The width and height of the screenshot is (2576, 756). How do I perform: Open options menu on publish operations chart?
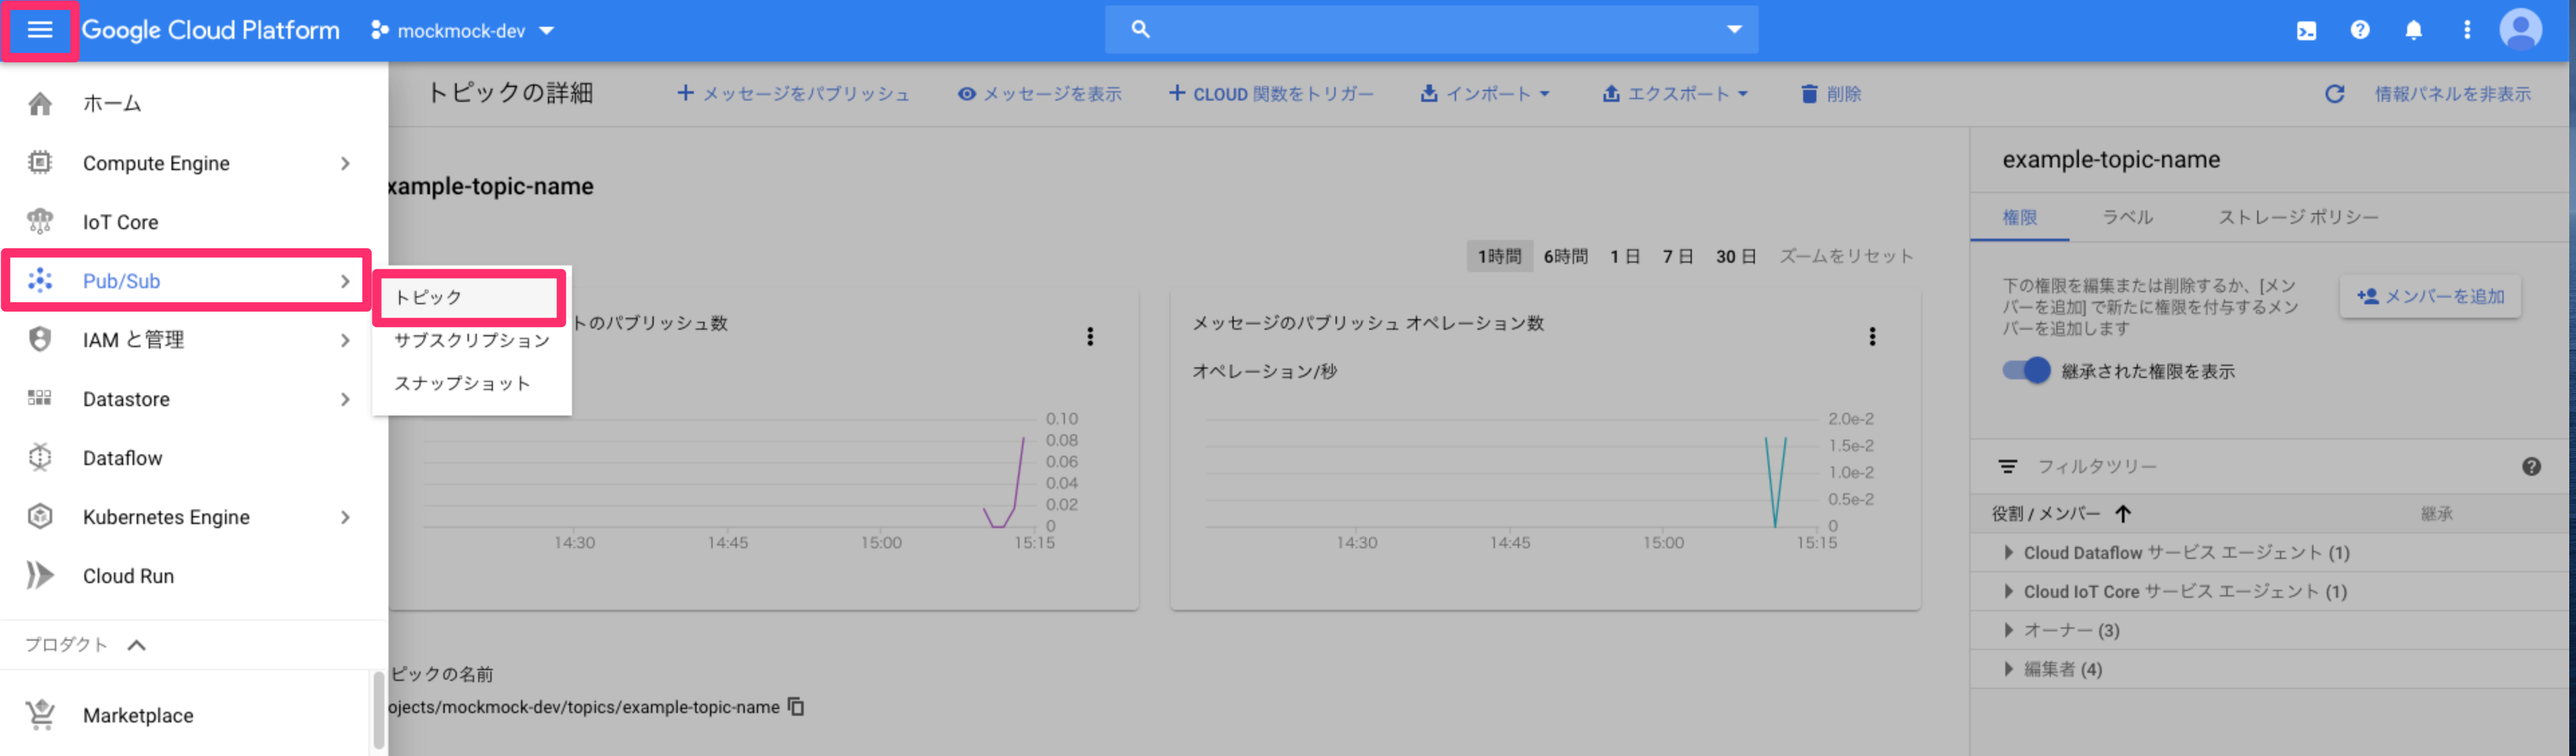click(x=1872, y=336)
